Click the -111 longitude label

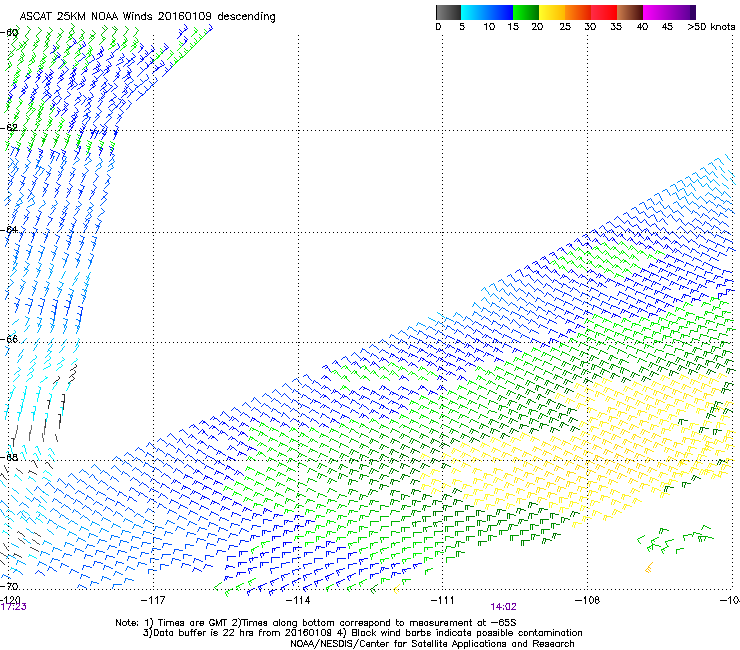(x=443, y=600)
